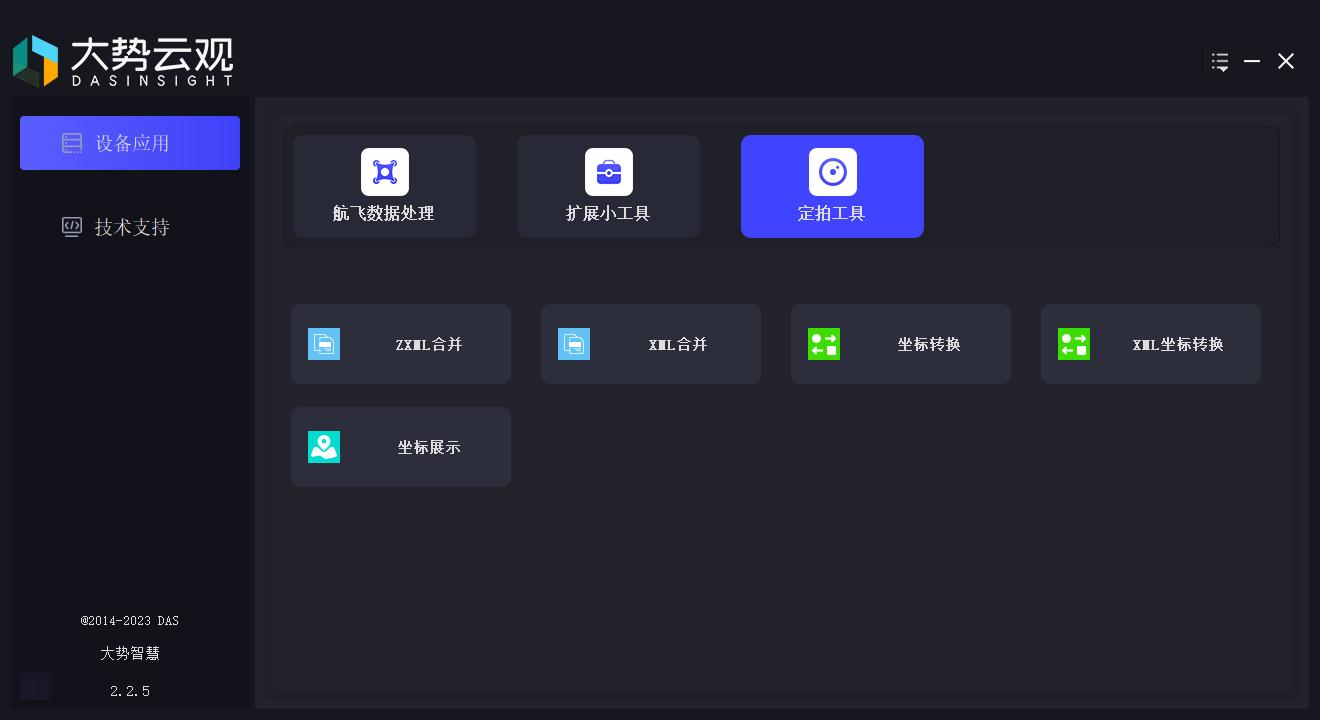1320x720 pixels.
Task: Select 设备应用 in the sidebar
Action: coord(130,143)
